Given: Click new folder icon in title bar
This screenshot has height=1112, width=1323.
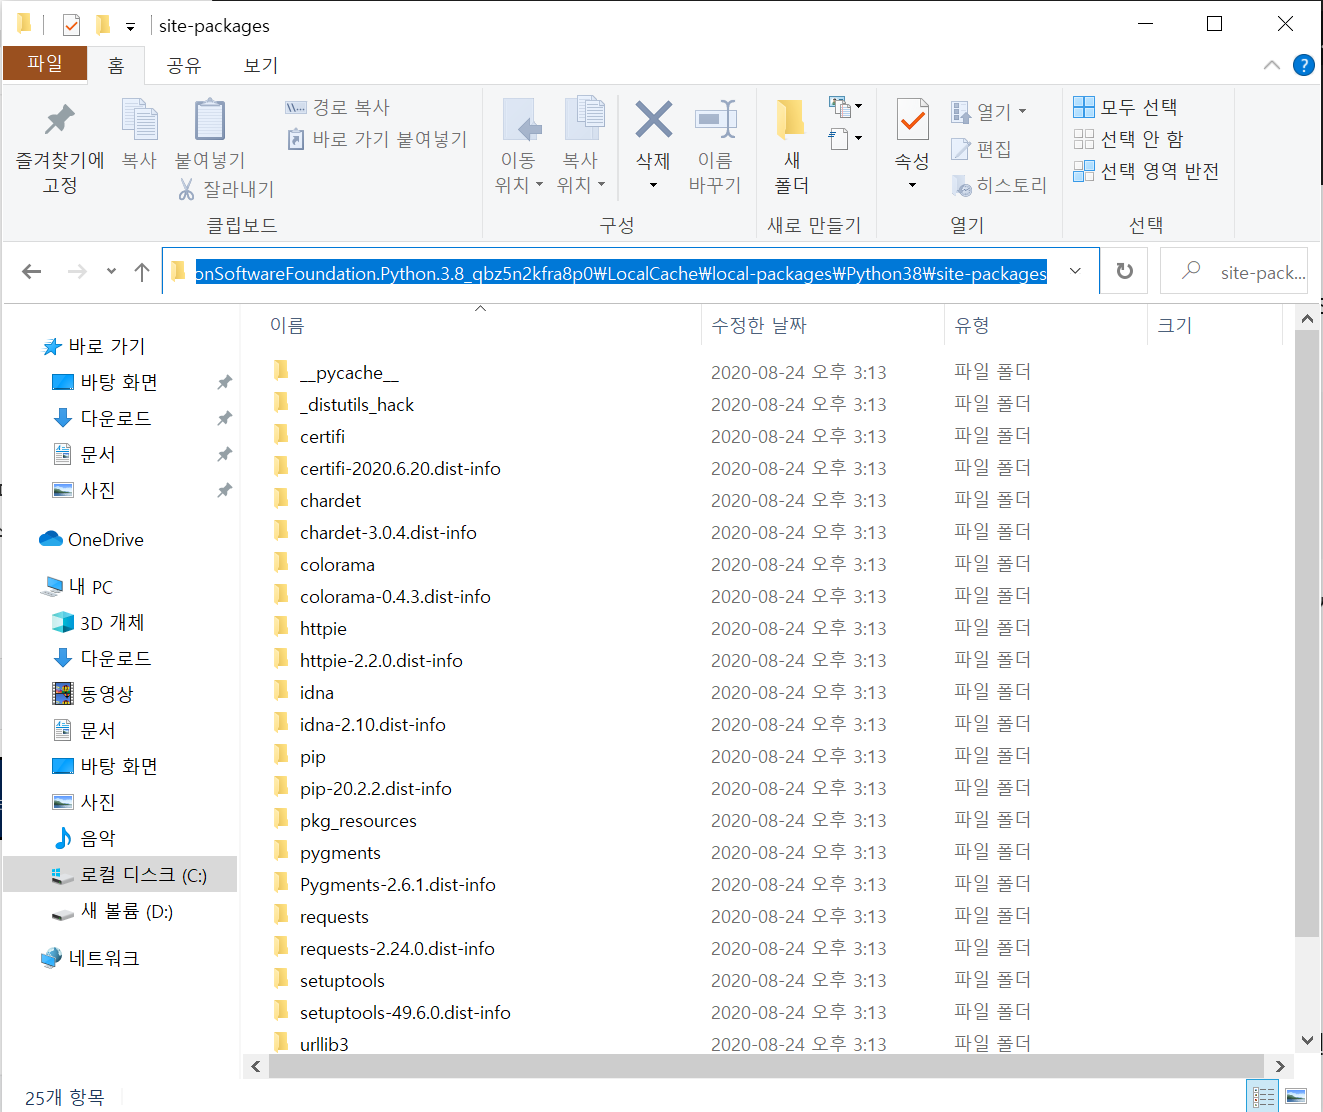Looking at the screenshot, I should coord(103,25).
